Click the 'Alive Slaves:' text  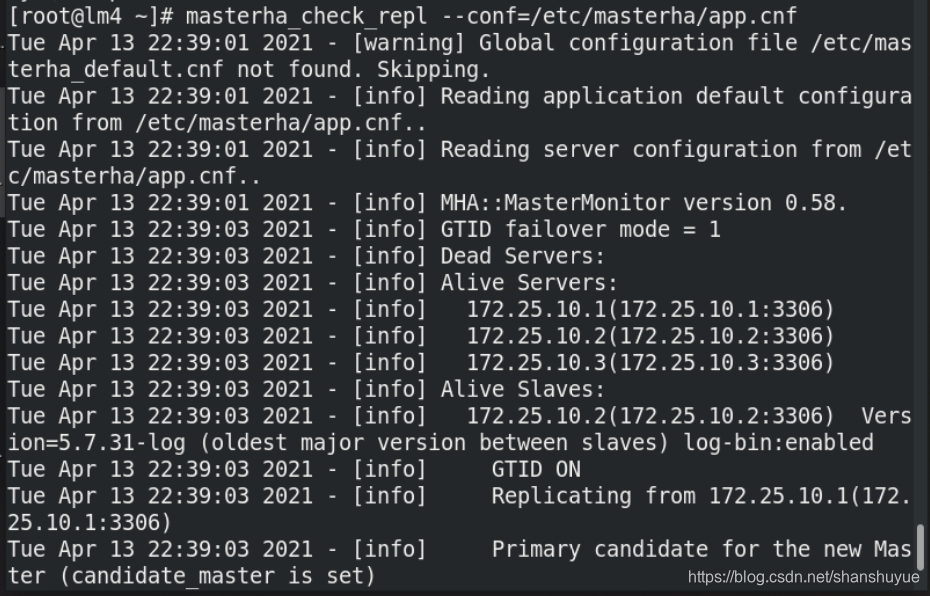[x=522, y=390]
